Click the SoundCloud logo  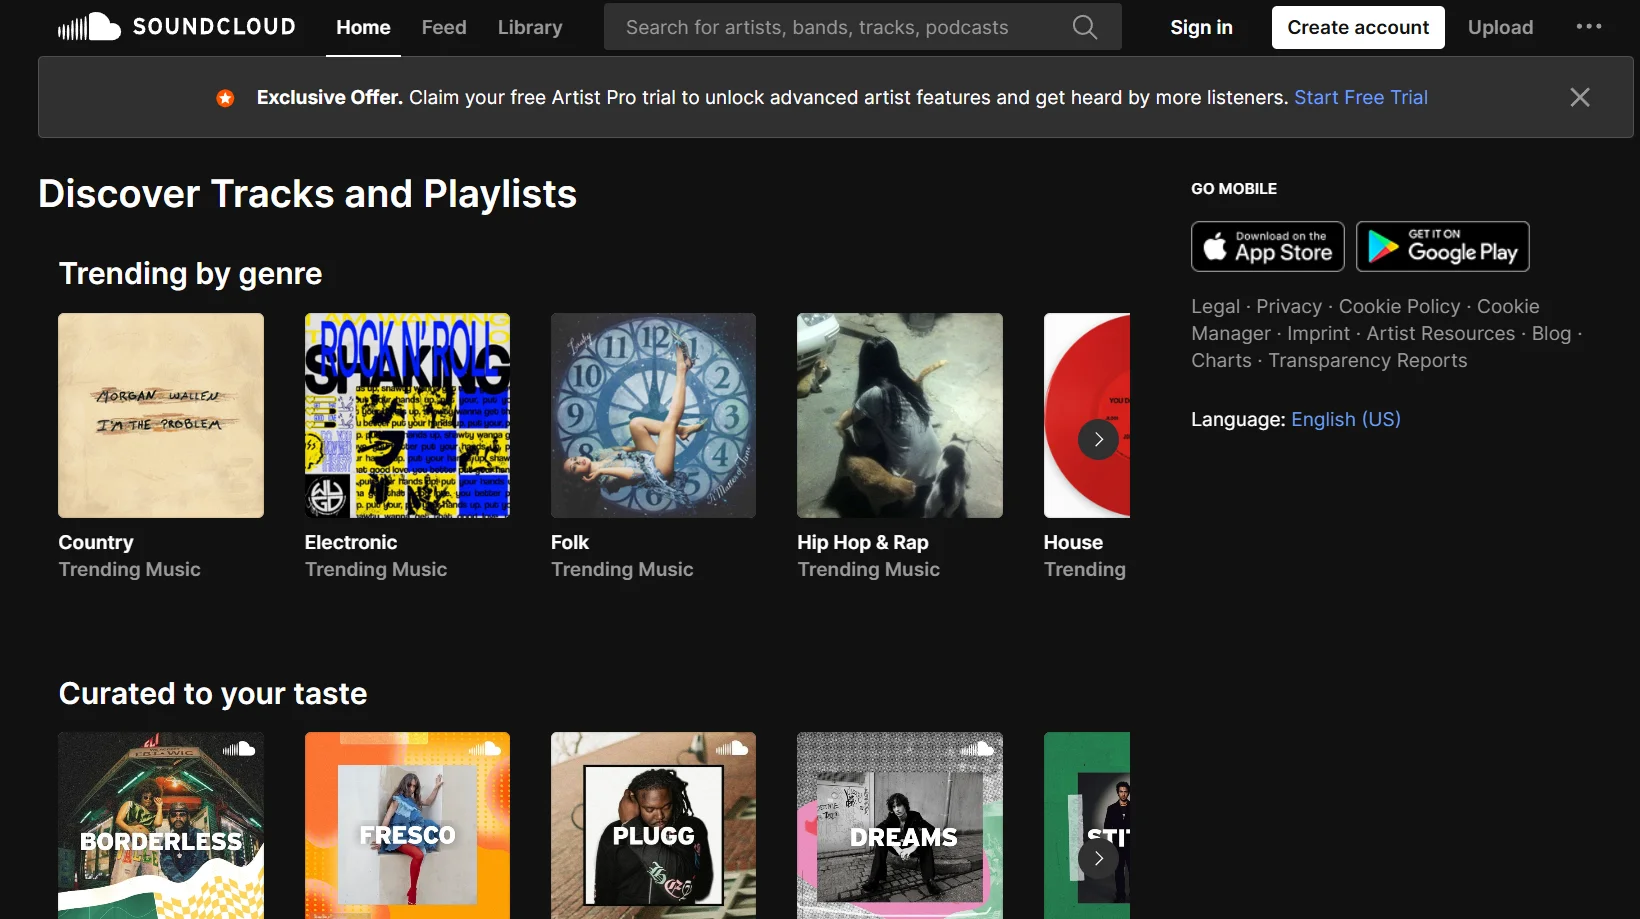(177, 27)
